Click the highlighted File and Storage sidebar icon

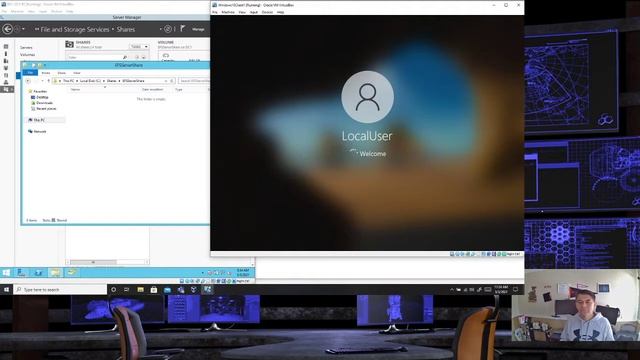(x=7, y=89)
